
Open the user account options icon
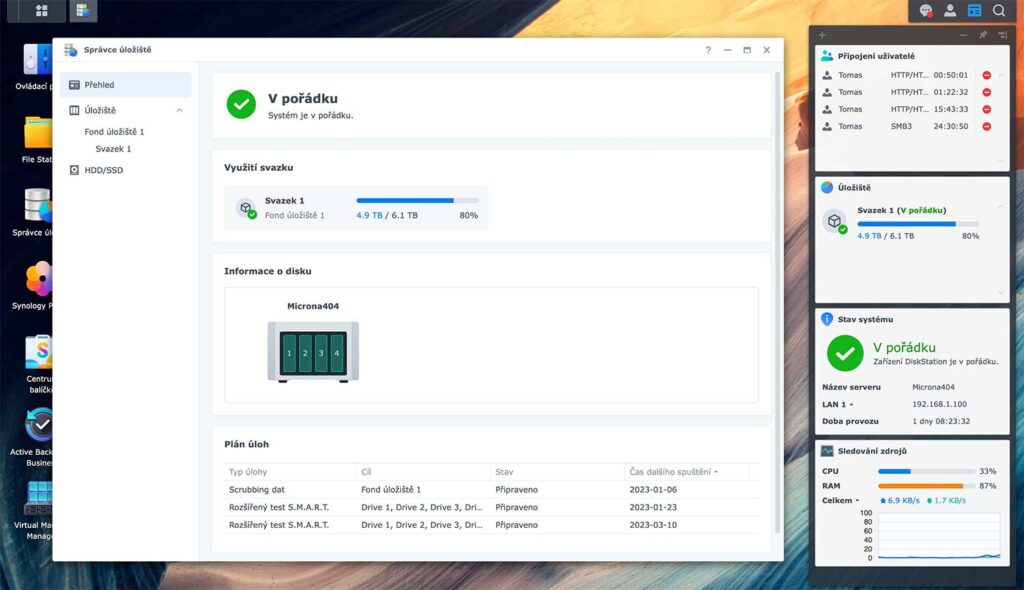(950, 10)
